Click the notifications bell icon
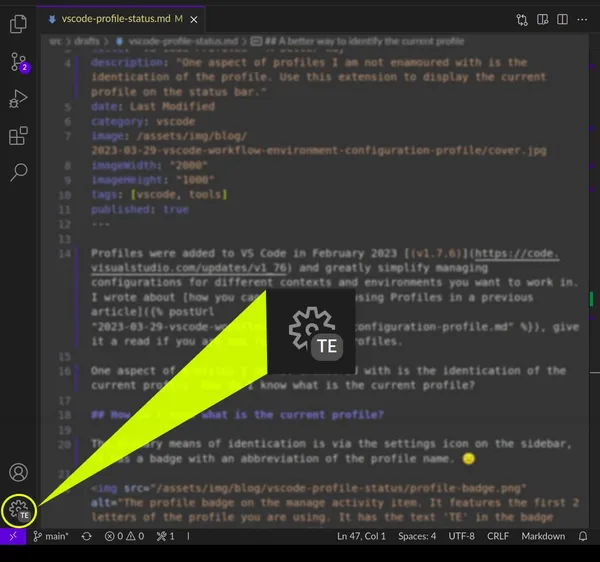This screenshot has height=562, width=600. 583,537
